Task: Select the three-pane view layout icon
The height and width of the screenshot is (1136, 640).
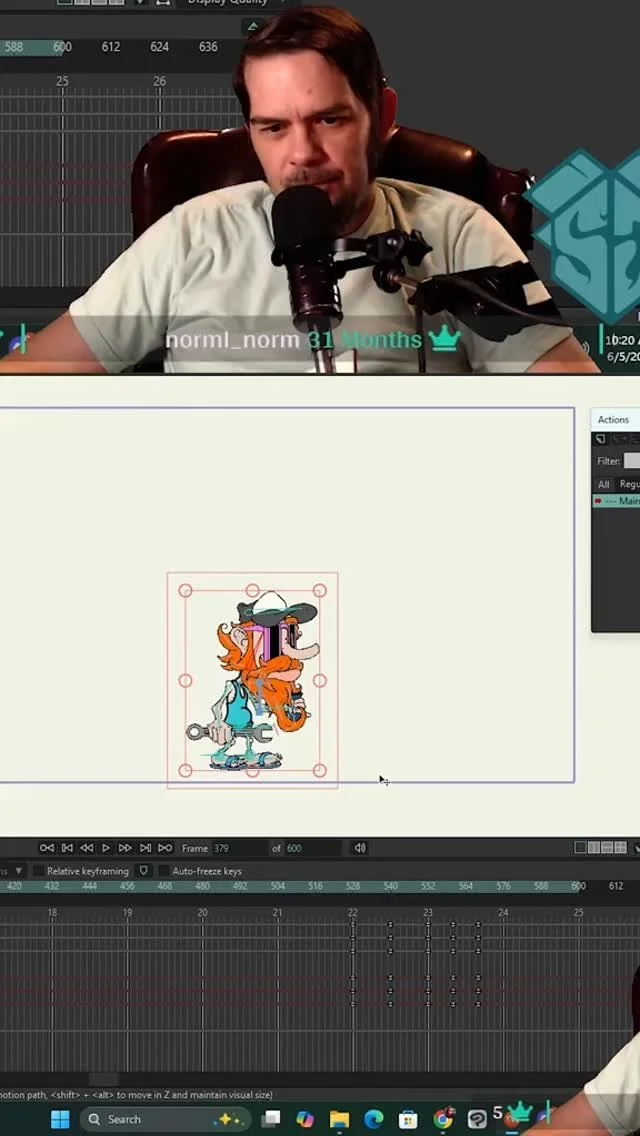Action: coord(607,848)
